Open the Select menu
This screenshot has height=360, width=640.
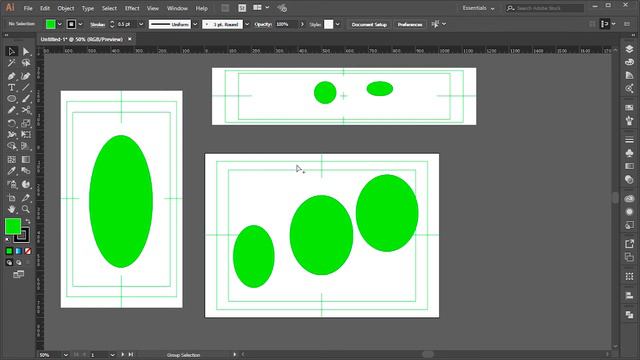pos(109,8)
